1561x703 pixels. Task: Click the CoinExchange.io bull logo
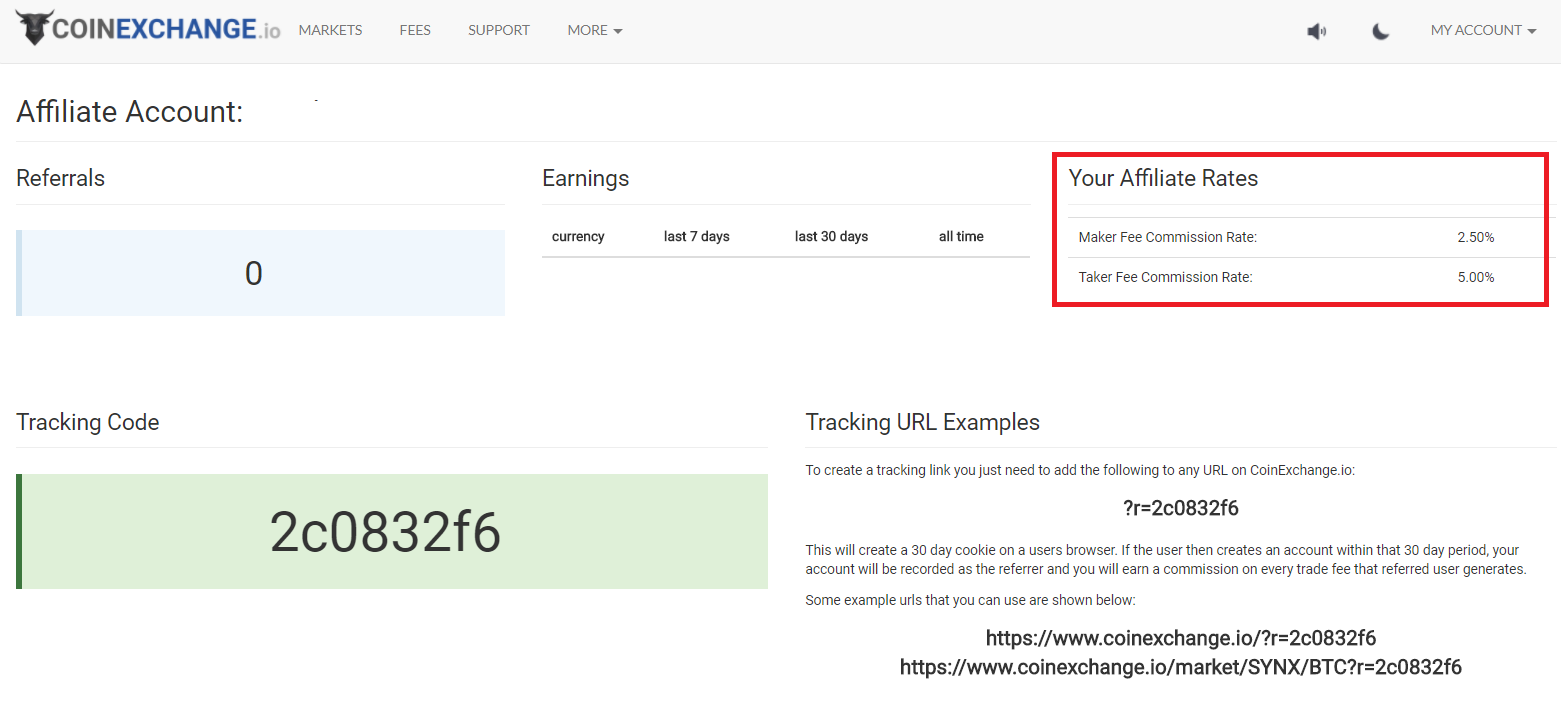tap(36, 28)
